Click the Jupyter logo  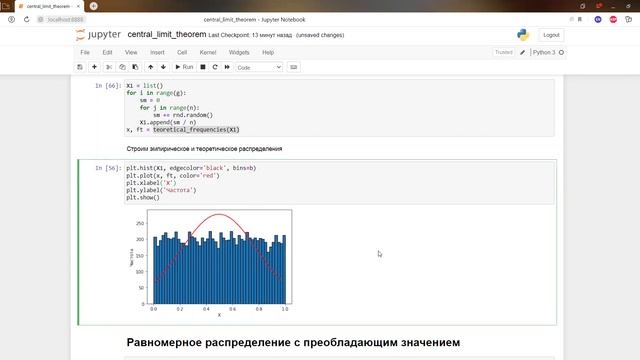(x=98, y=35)
